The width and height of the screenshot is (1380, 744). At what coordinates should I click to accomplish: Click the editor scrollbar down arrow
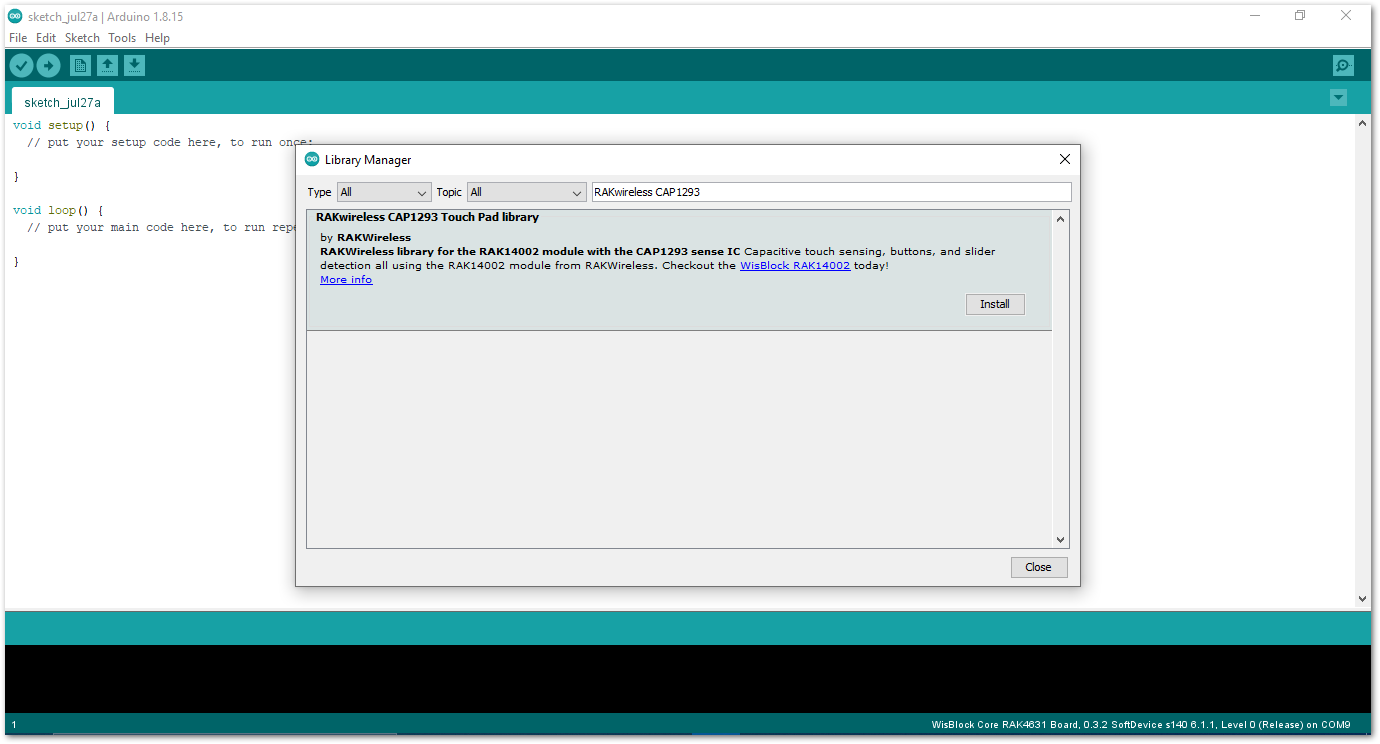pyautogui.click(x=1362, y=598)
